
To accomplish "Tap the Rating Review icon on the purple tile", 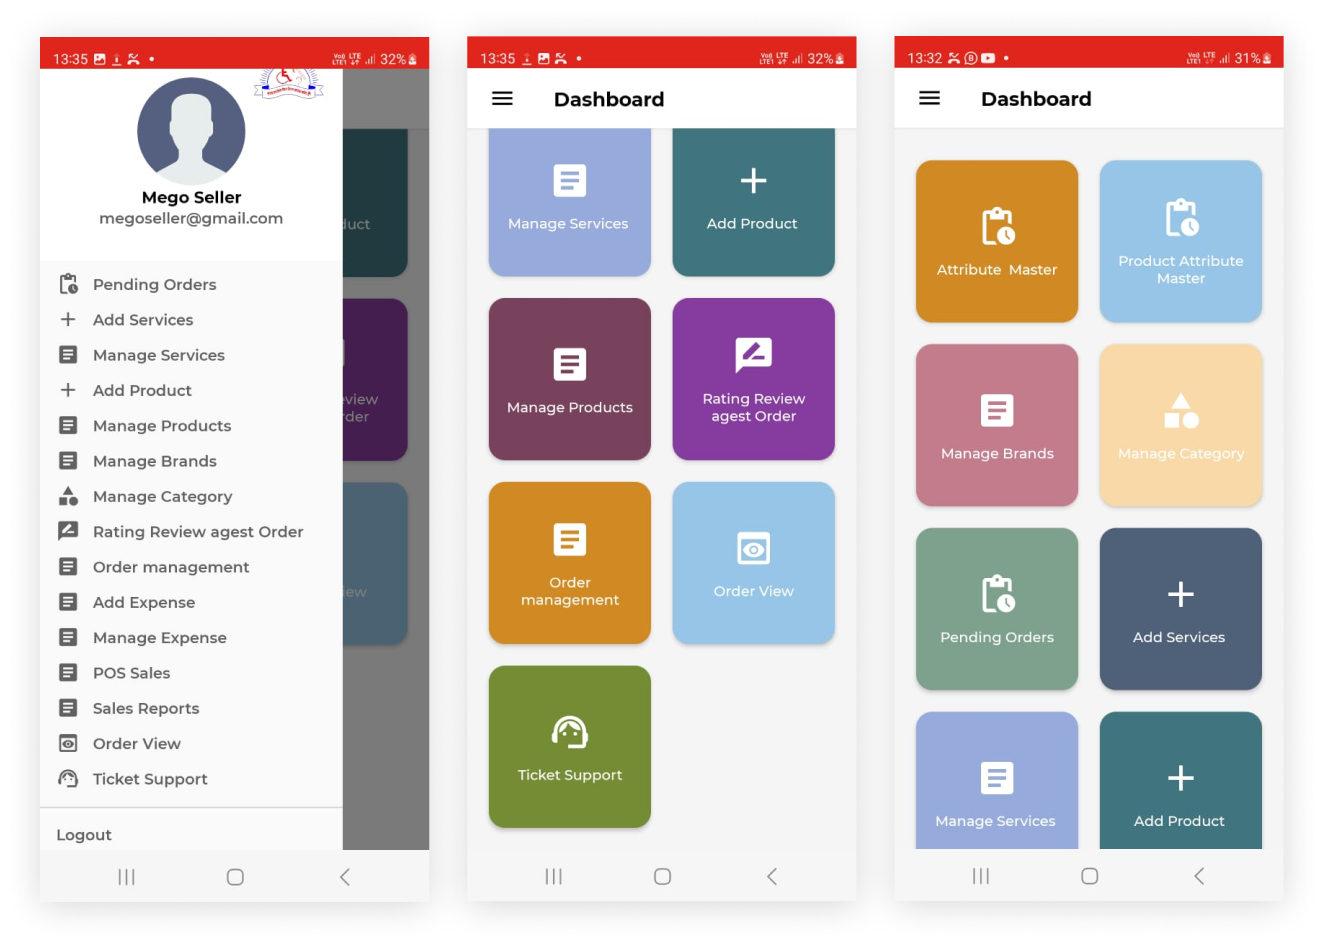I will [x=753, y=355].
